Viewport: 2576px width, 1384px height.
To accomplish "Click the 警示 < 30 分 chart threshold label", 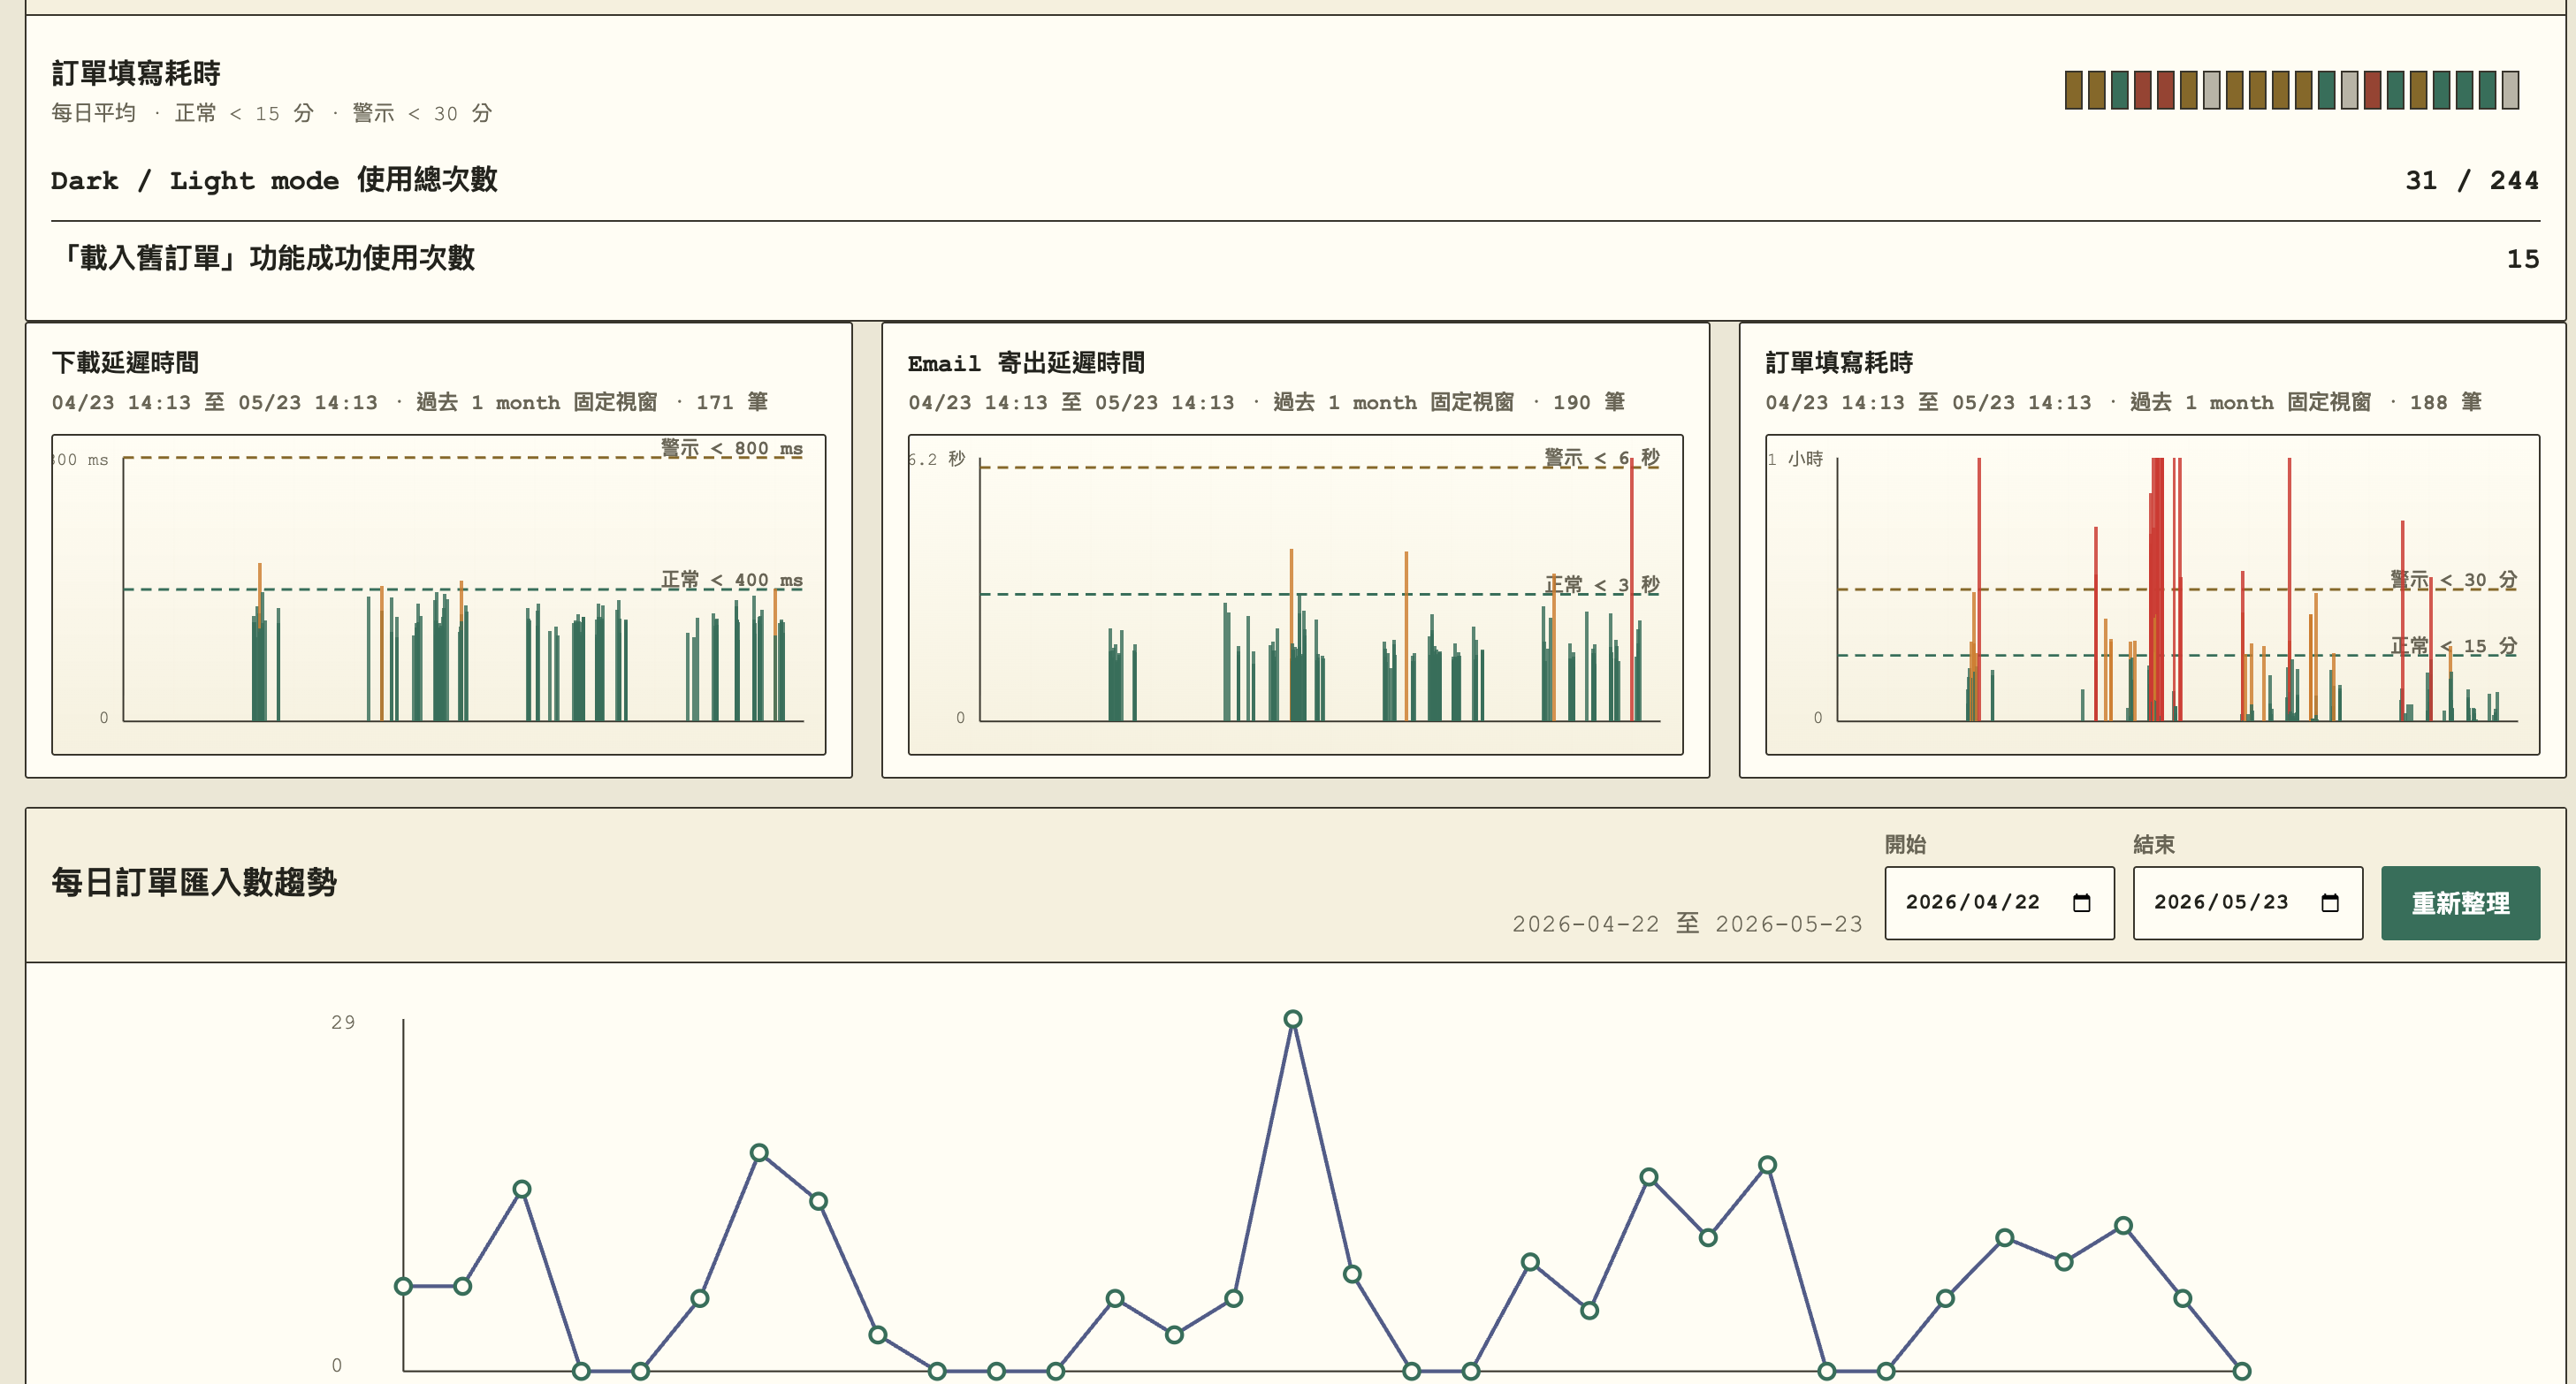I will coord(2453,579).
